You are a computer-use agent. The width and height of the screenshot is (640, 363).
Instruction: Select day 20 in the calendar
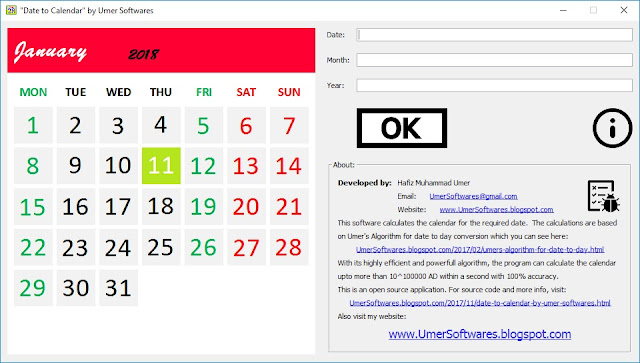click(x=246, y=207)
